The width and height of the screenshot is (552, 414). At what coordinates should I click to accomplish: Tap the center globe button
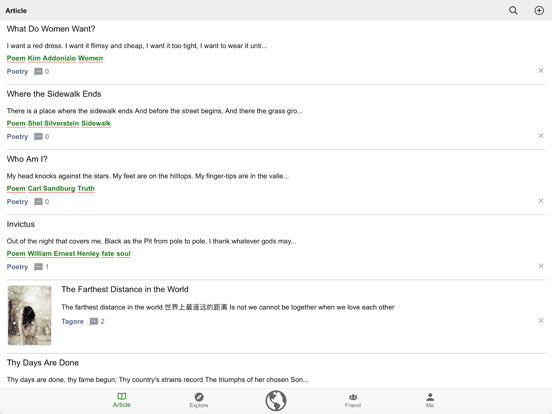pos(276,401)
